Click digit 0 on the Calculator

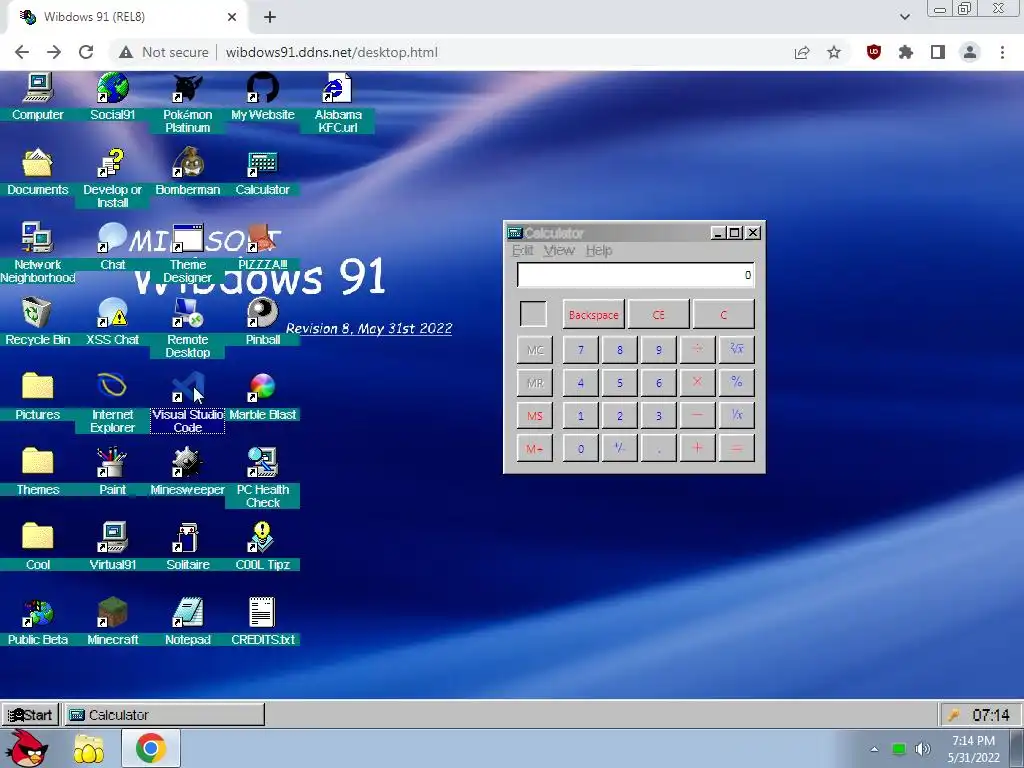pyautogui.click(x=581, y=449)
